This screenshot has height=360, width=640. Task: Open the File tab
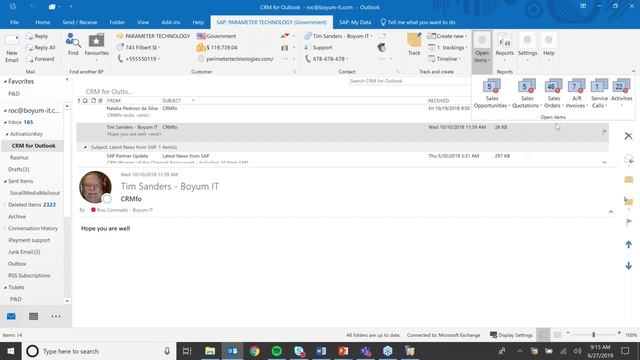pyautogui.click(x=14, y=22)
